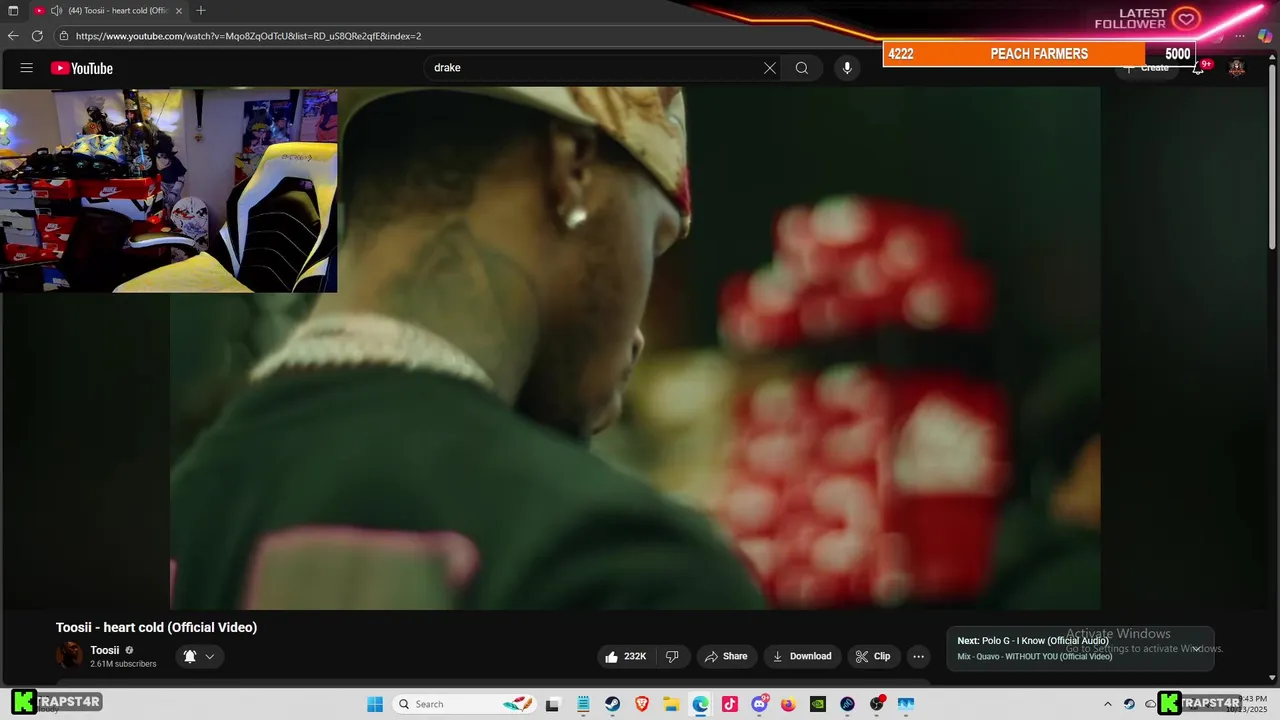The image size is (1280, 720).
Task: Open browser settings three-dot menu
Action: [1239, 36]
